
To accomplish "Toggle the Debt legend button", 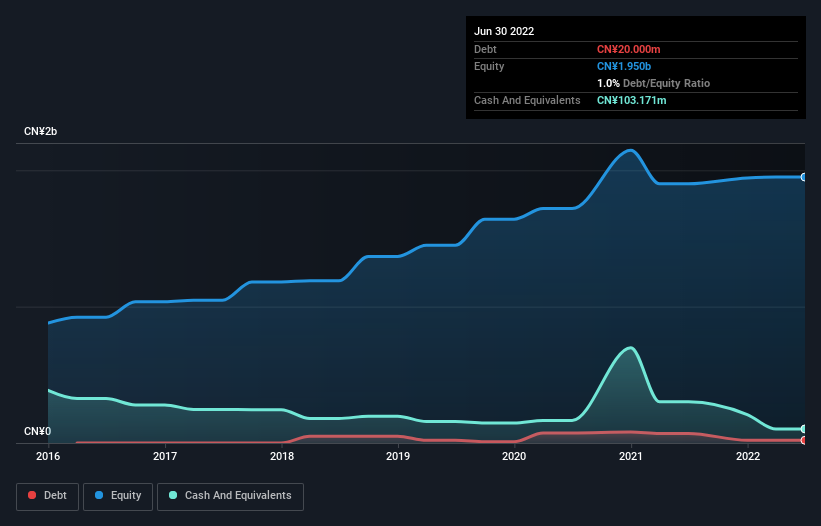I will [48, 496].
